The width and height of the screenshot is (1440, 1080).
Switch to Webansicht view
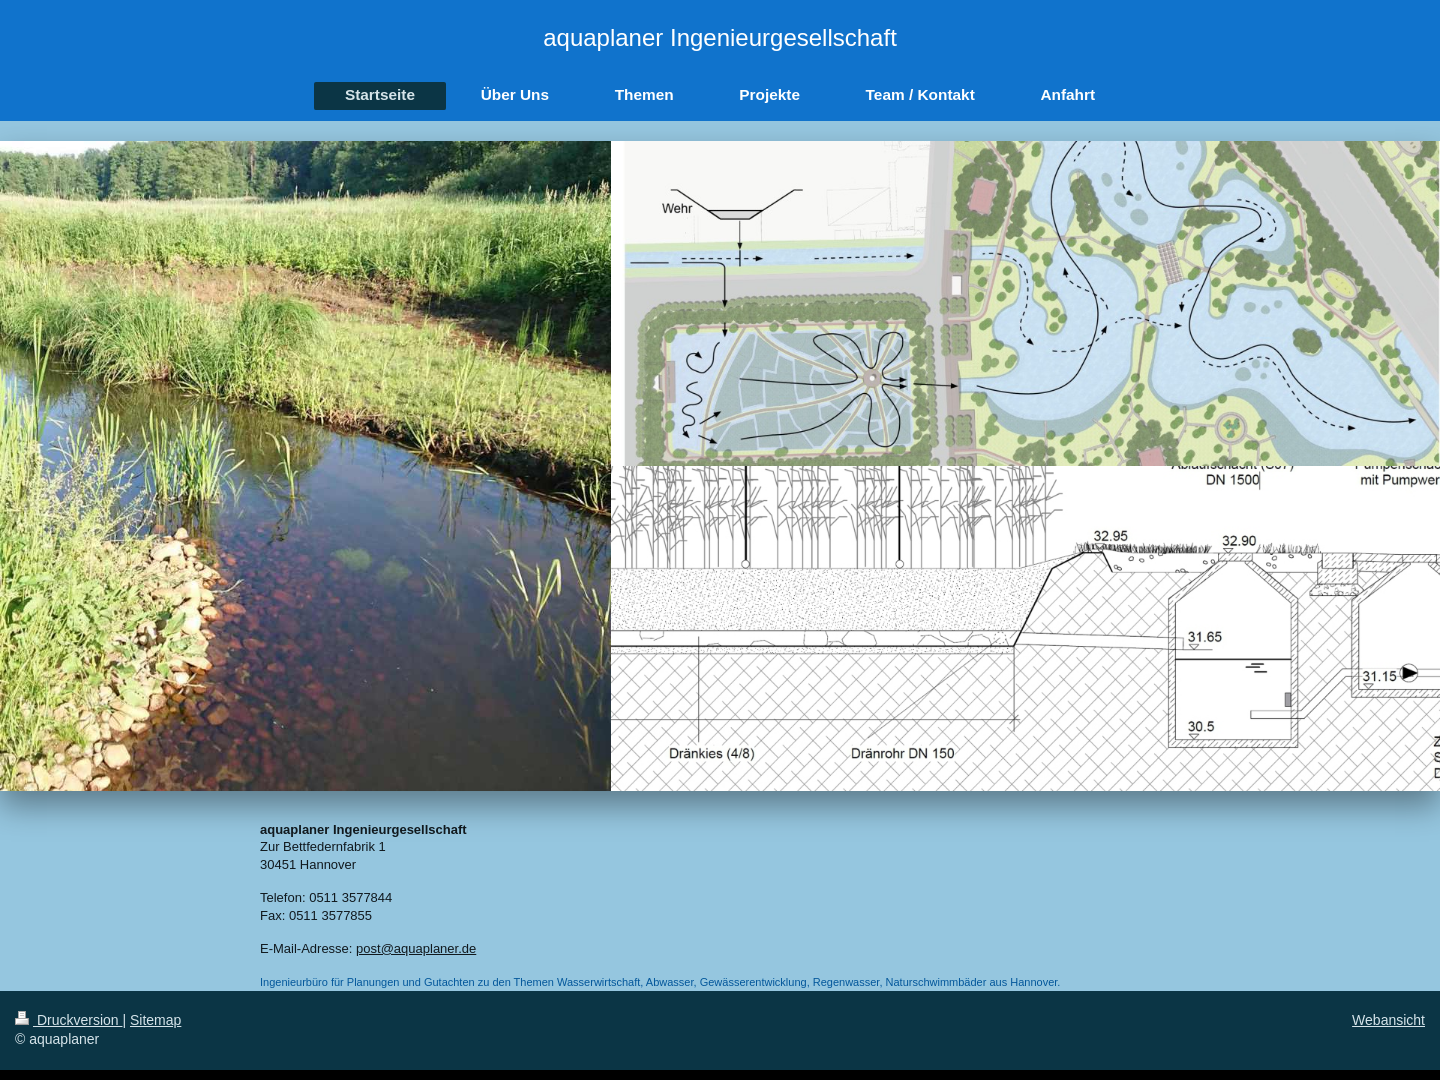point(1388,1020)
